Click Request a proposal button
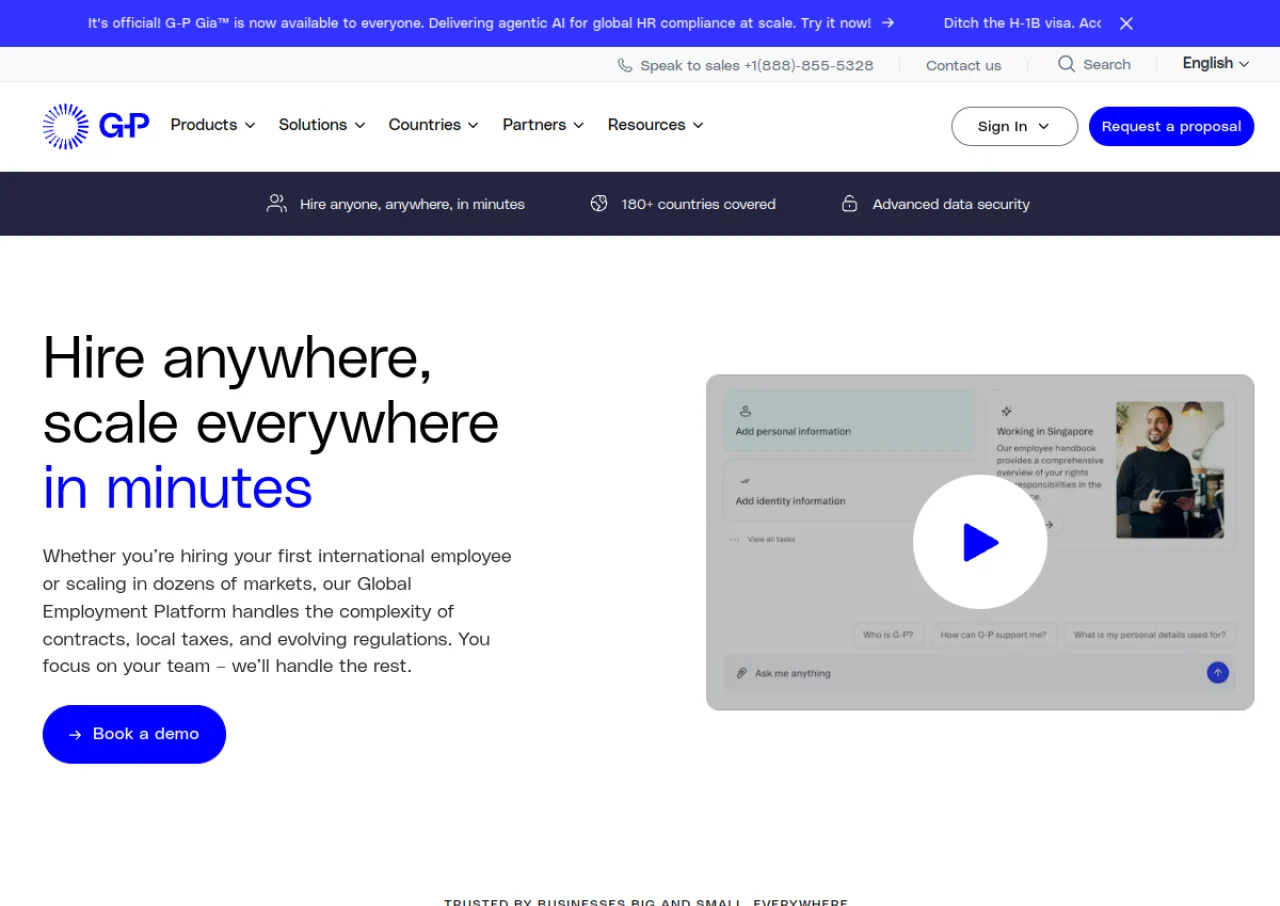Image resolution: width=1280 pixels, height=906 pixels. [x=1171, y=126]
